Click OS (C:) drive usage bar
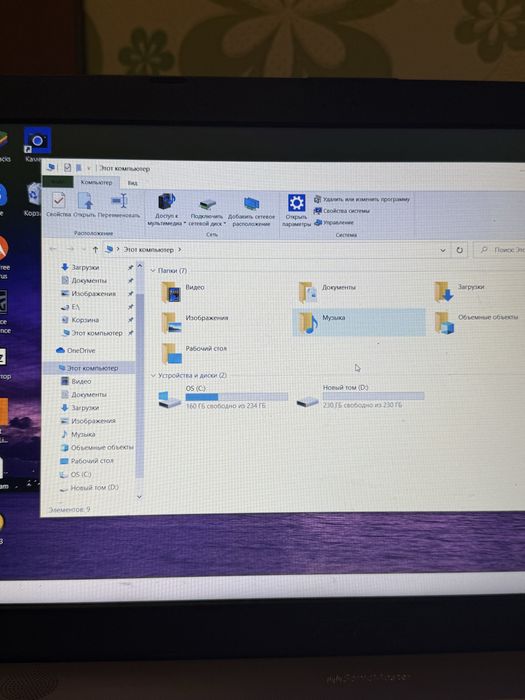Screen dimensions: 525x700 coord(237,397)
